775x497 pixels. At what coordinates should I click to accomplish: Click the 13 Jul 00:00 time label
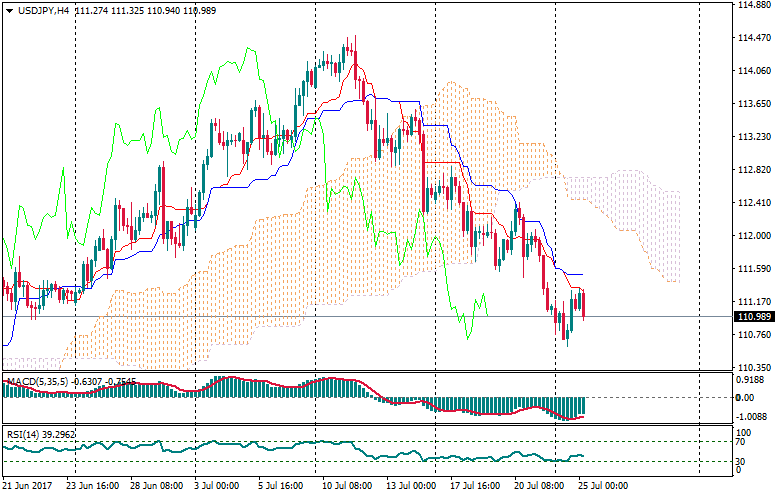pos(409,485)
